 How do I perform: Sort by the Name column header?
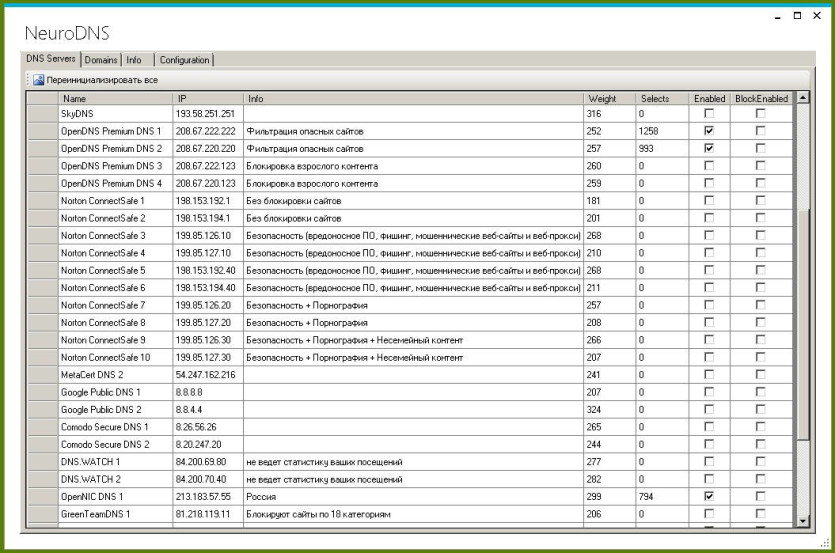115,99
